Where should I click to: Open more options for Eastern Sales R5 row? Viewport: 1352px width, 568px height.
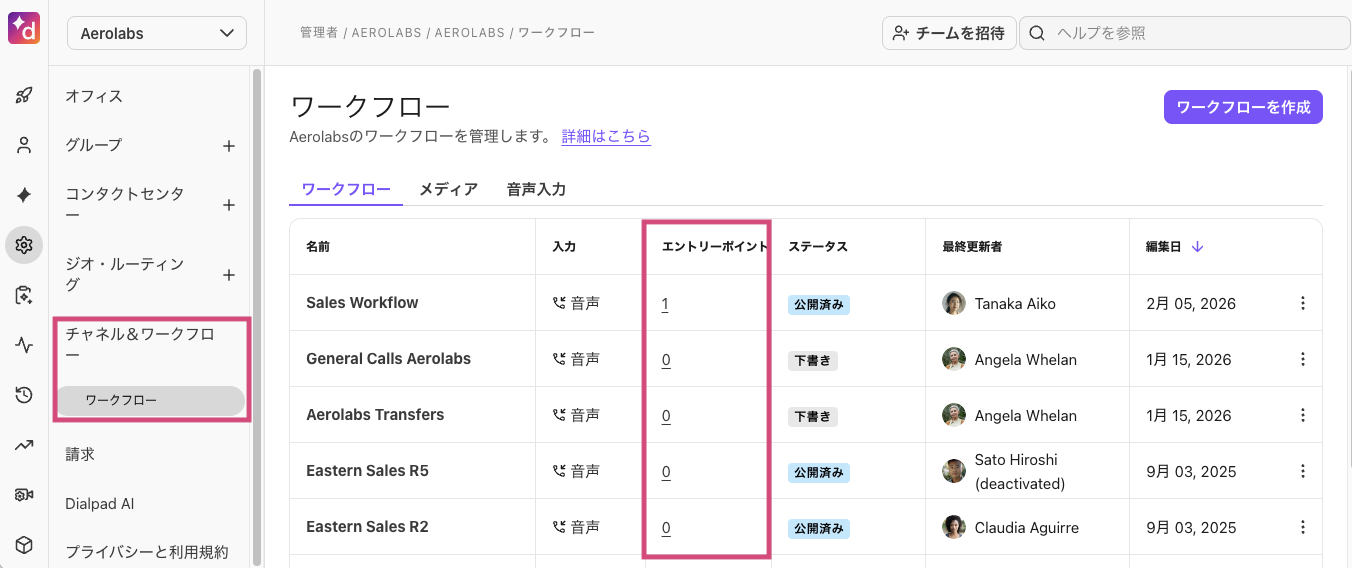tap(1302, 471)
